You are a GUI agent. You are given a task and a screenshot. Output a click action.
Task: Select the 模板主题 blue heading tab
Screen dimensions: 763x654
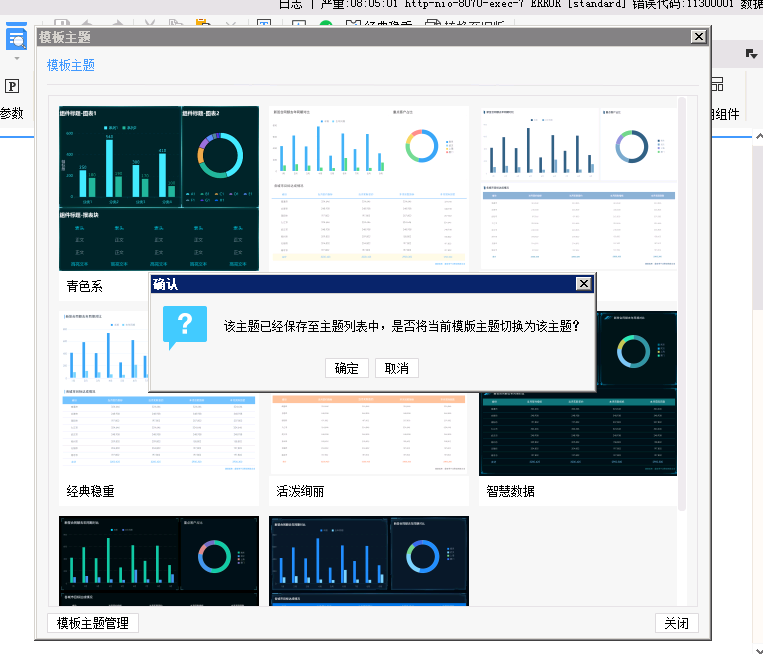click(71, 65)
